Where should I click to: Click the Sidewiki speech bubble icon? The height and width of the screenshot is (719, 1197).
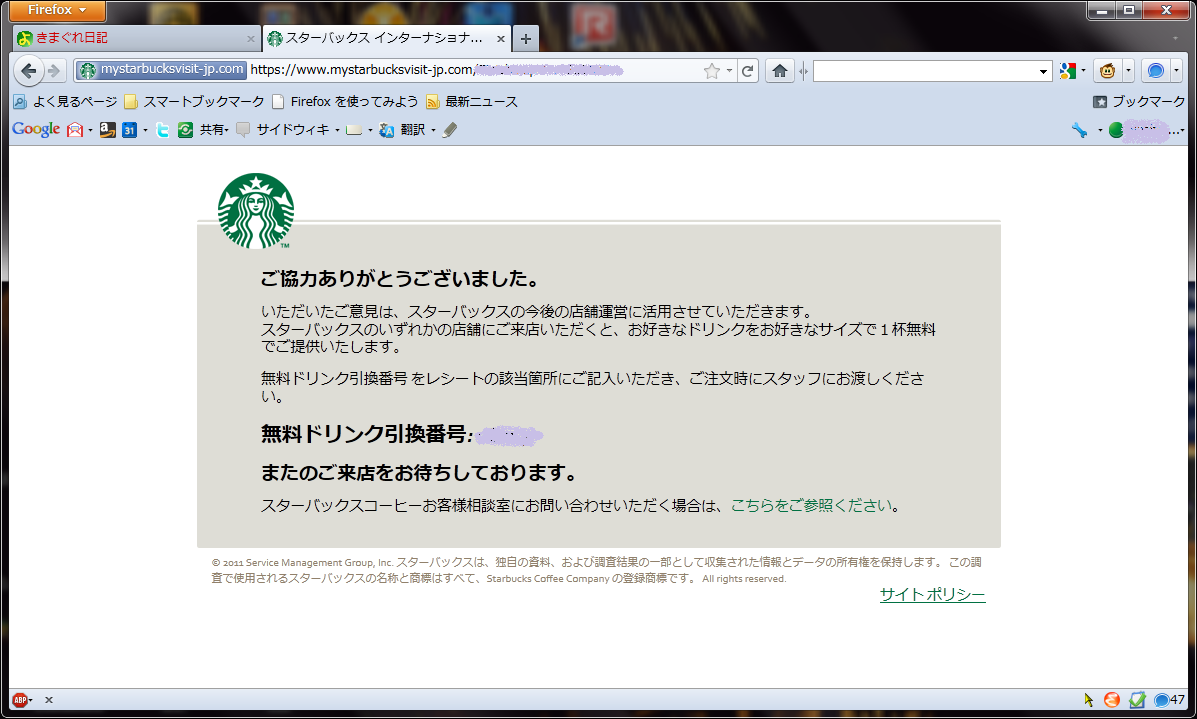[243, 130]
